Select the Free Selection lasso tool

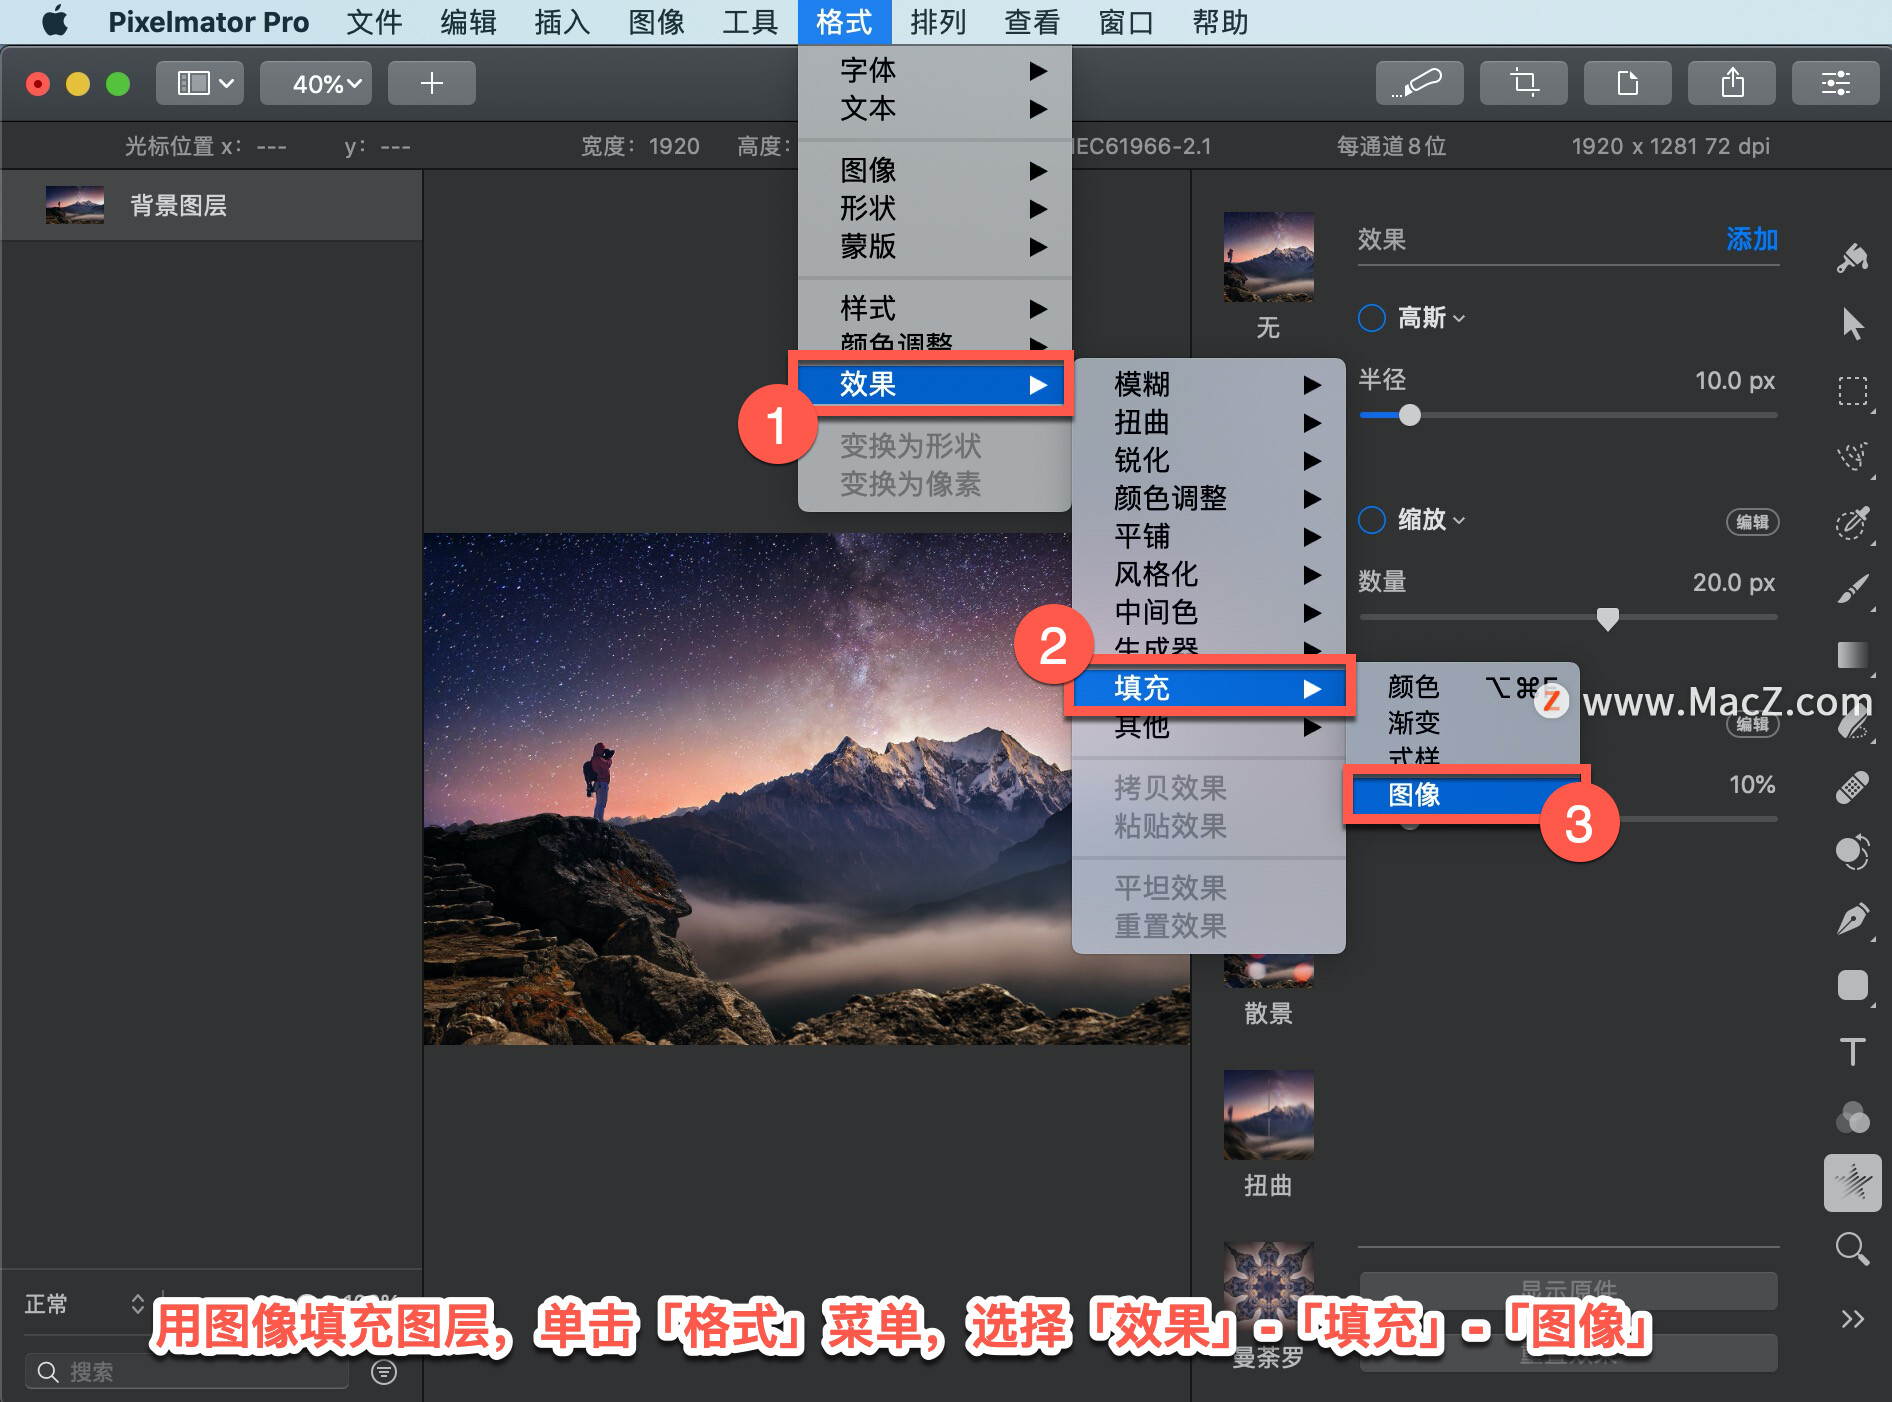[x=1852, y=456]
